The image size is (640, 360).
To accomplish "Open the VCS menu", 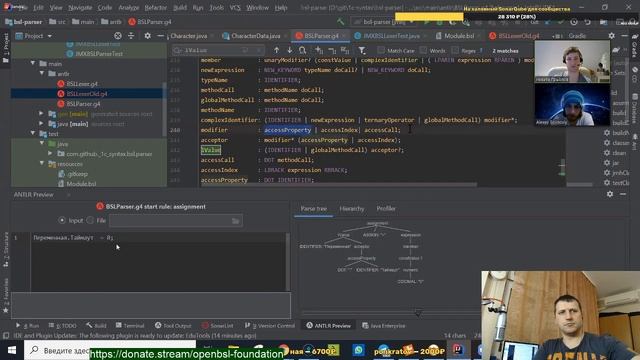I will pos(235,7).
